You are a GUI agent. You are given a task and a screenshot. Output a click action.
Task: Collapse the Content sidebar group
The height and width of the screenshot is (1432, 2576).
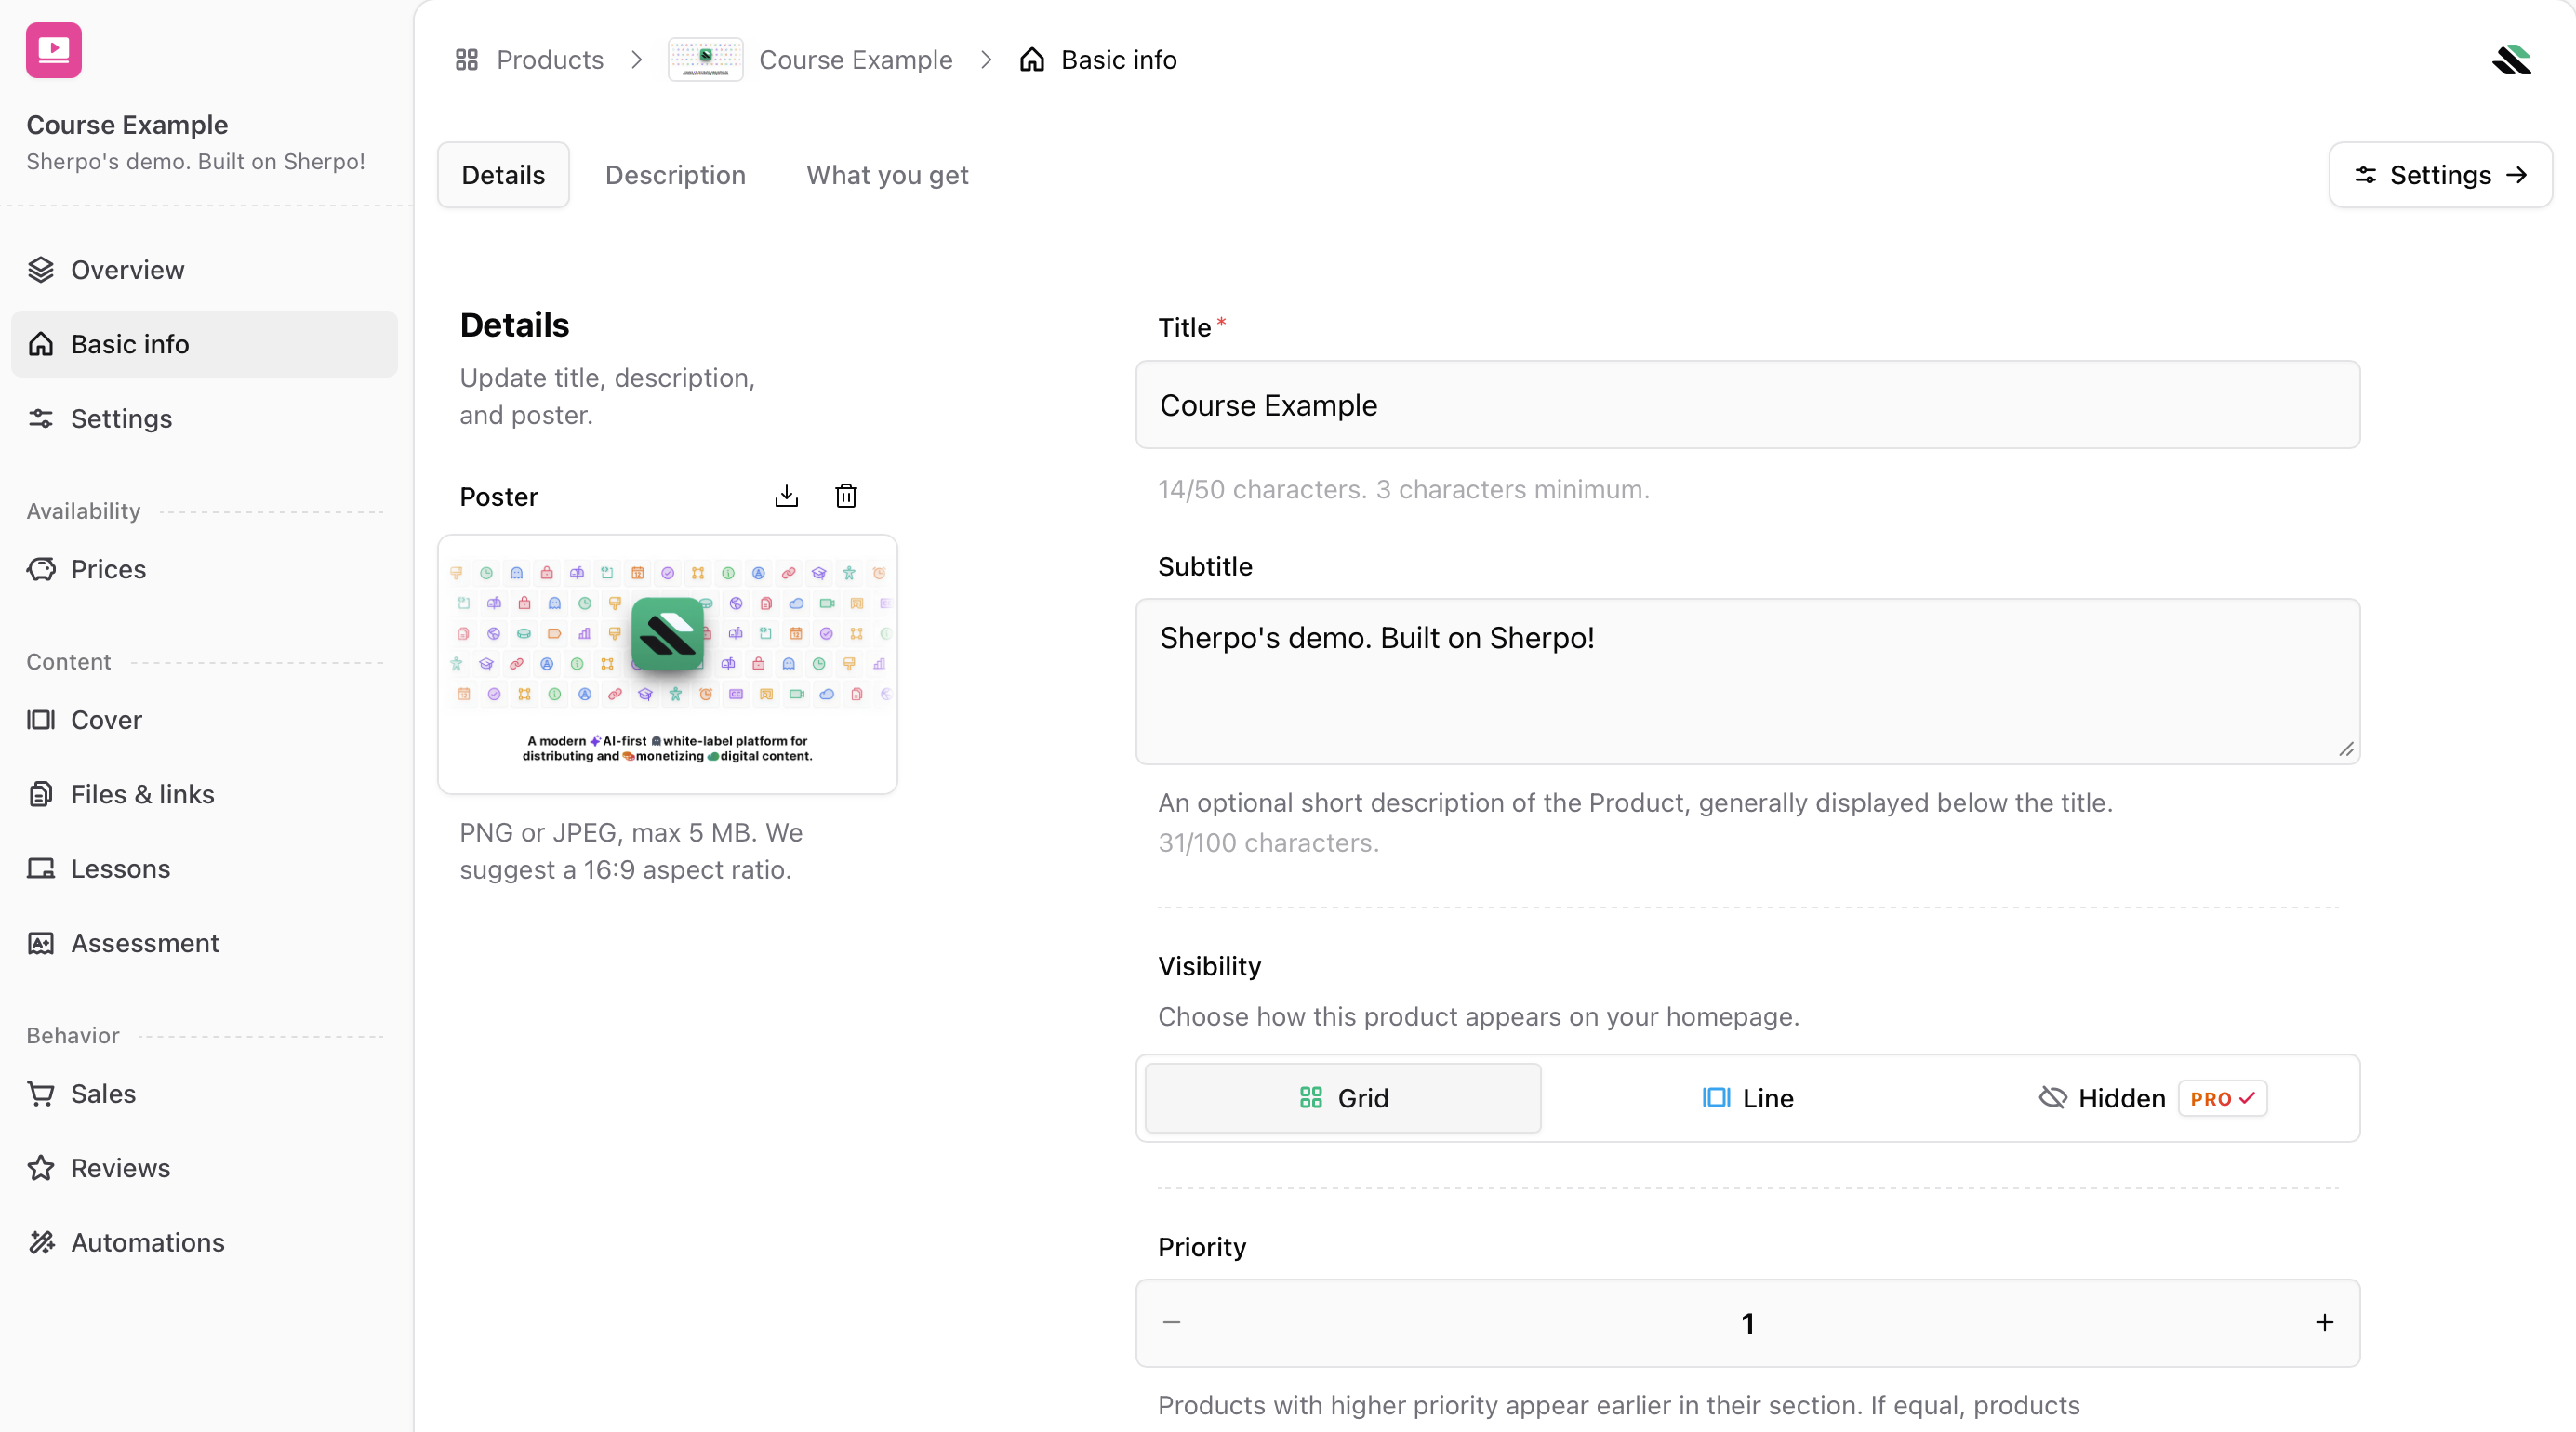tap(68, 661)
